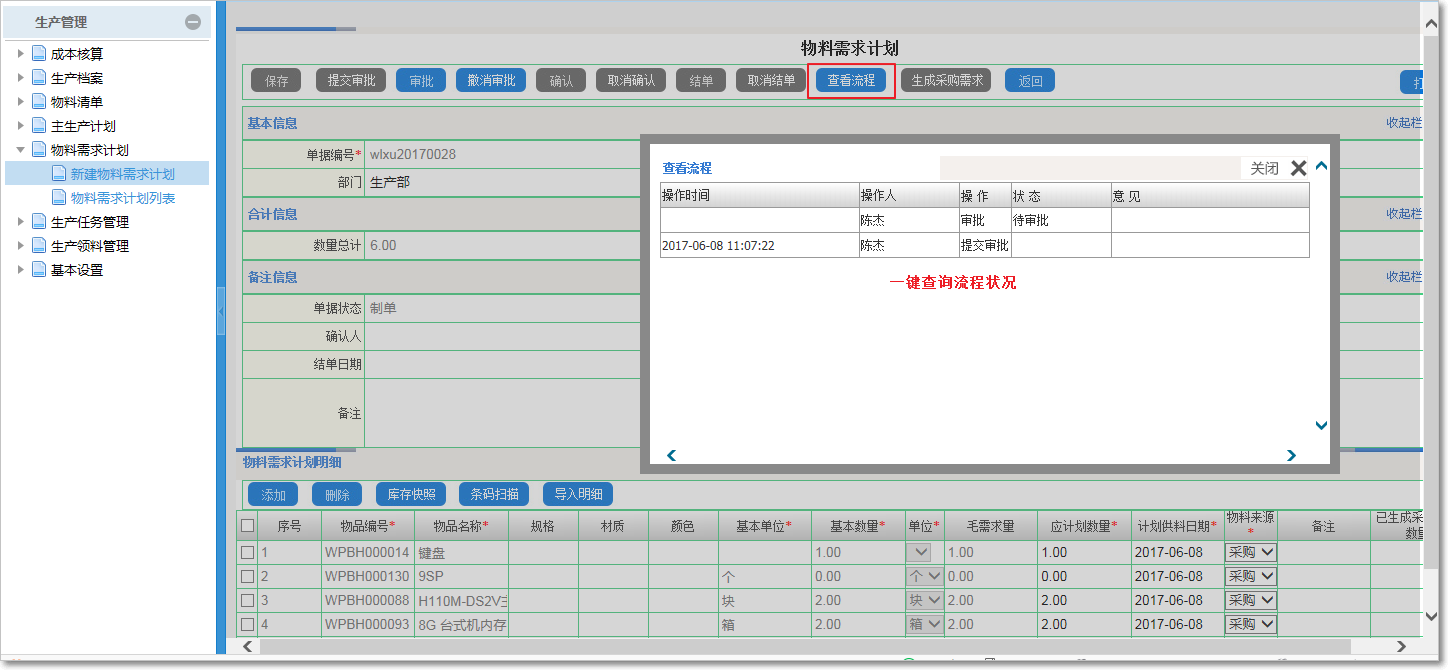Screen dimensions: 1448x670
Task: Minimize the 生产管理 sidebar panel
Action: [x=190, y=21]
